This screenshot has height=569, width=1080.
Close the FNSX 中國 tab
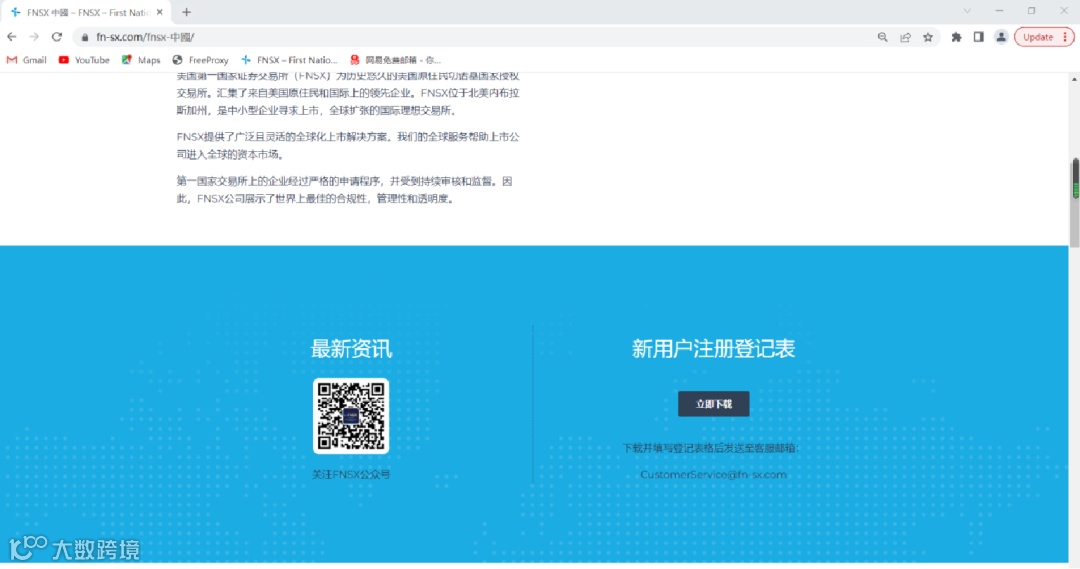click(x=160, y=12)
